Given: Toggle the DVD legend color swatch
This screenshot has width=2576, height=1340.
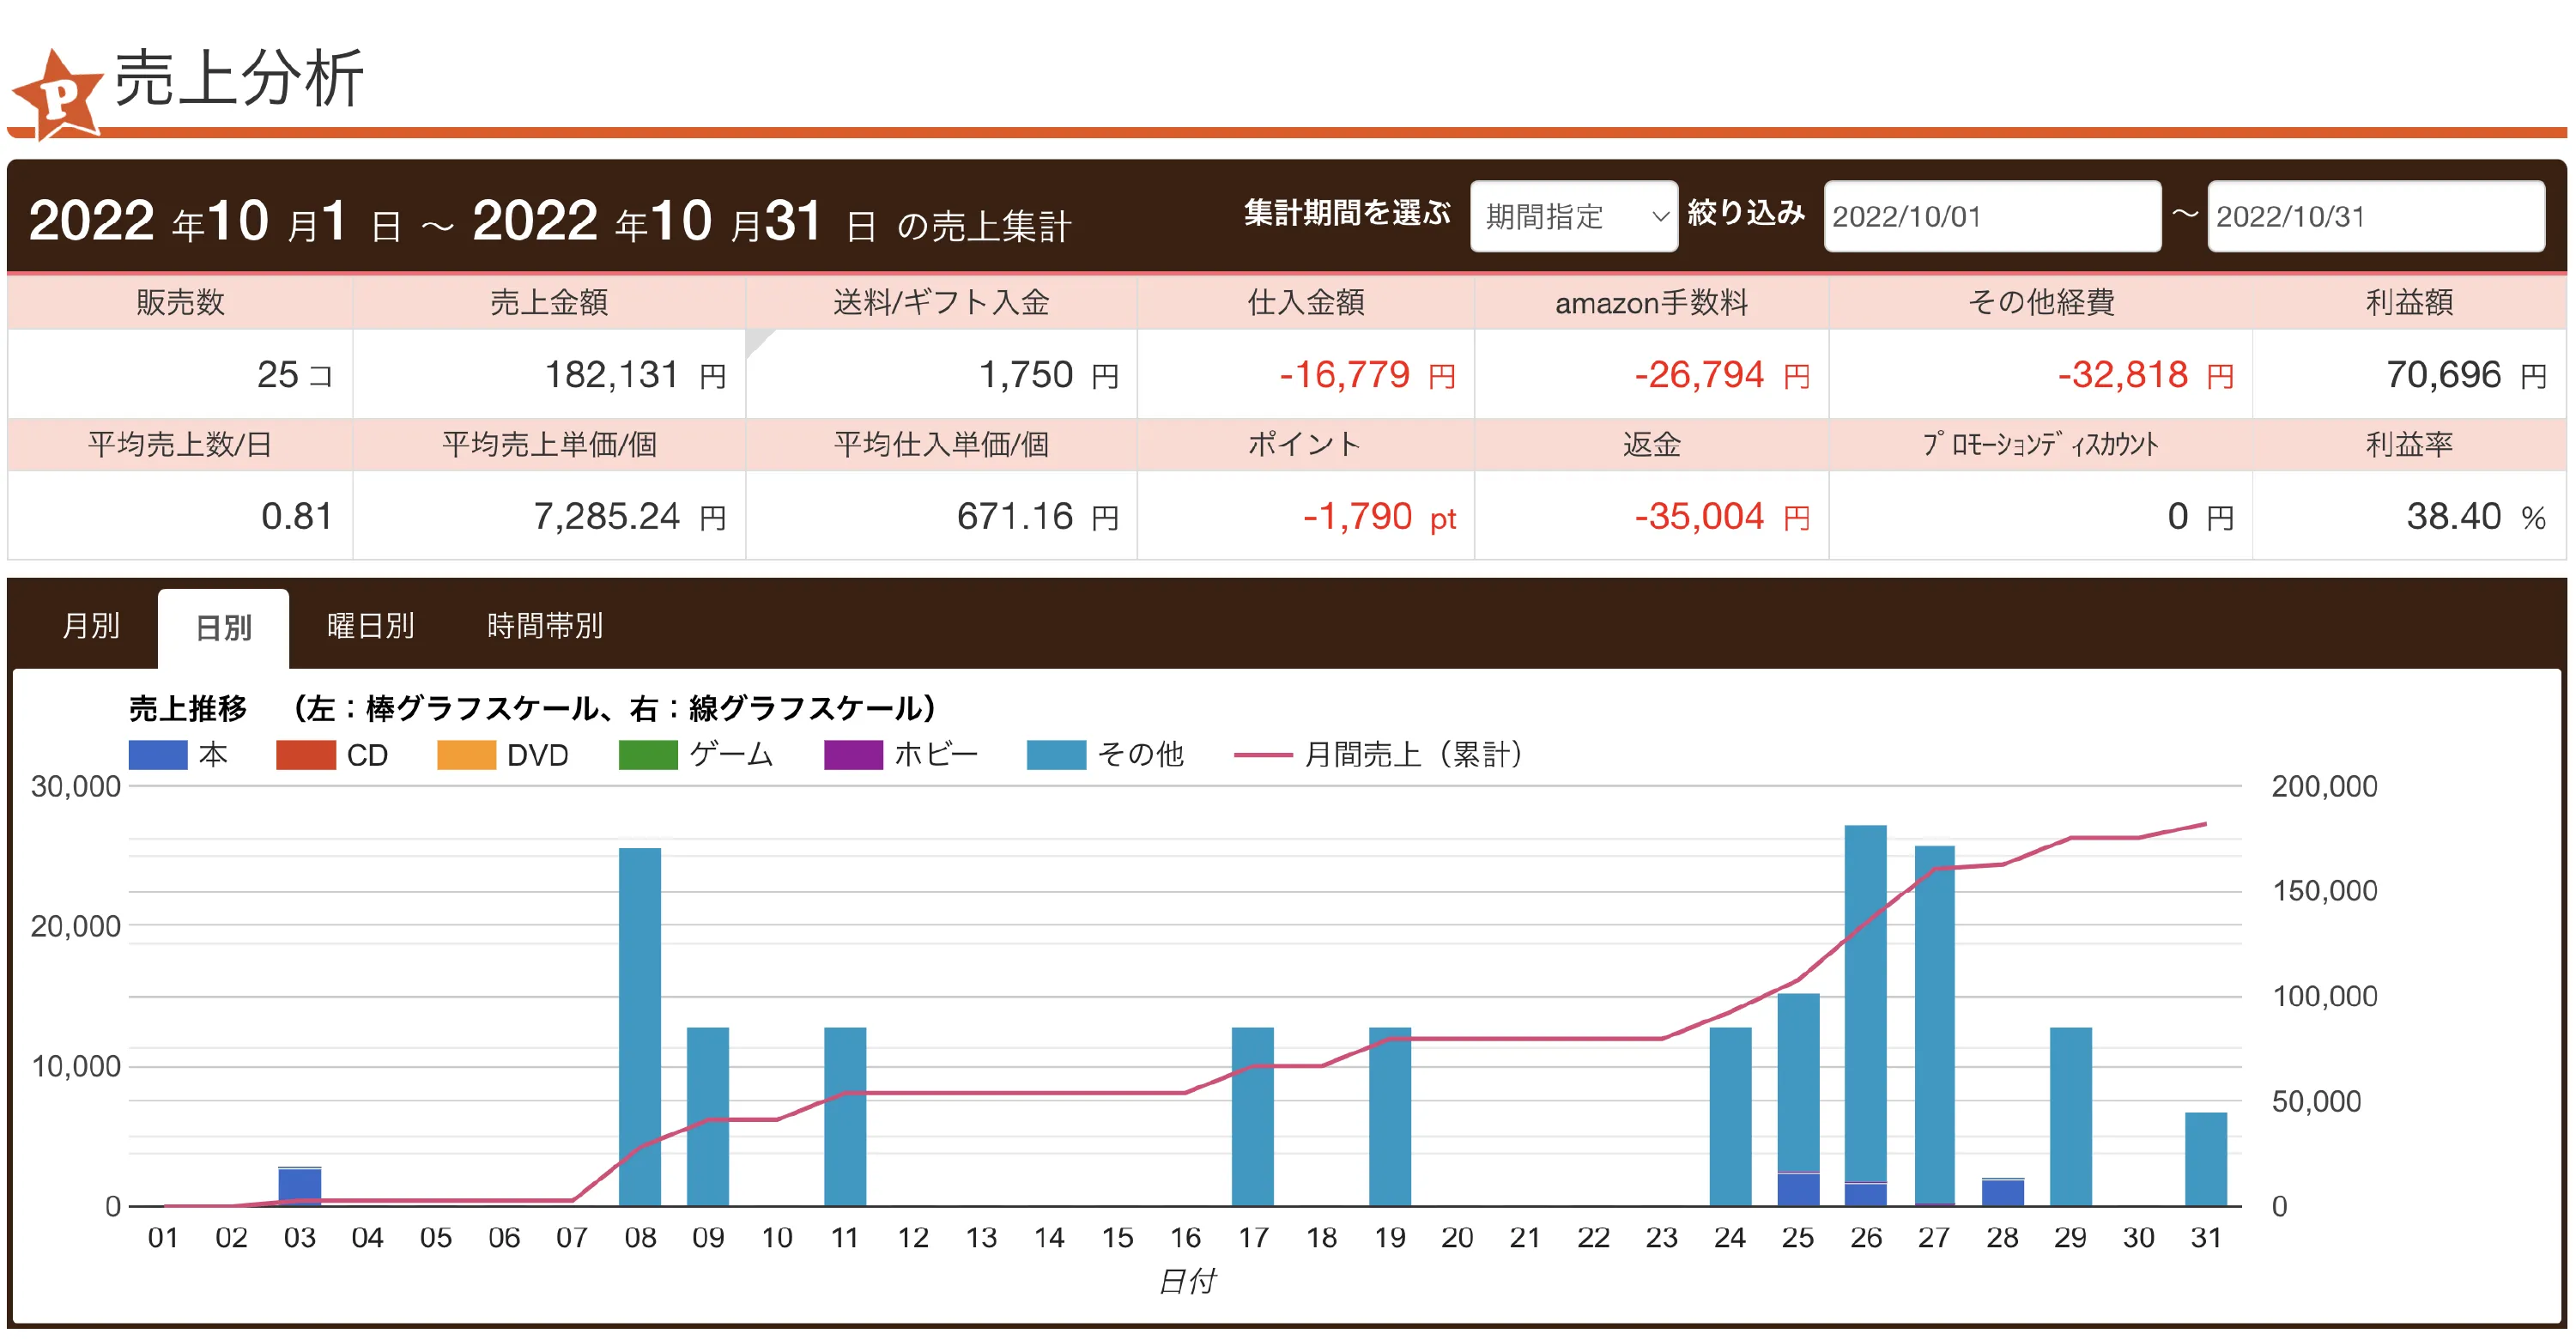Looking at the screenshot, I should pyautogui.click(x=466, y=755).
